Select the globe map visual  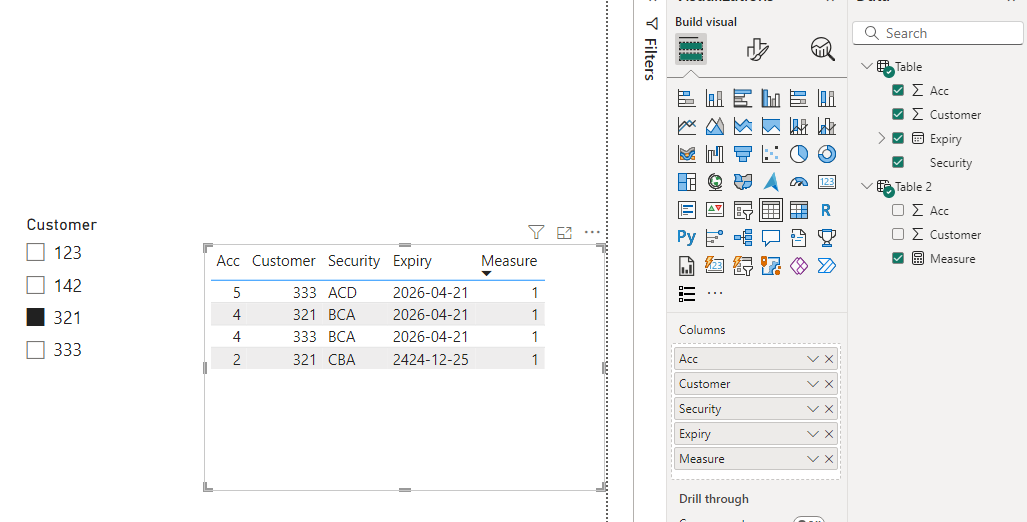[715, 181]
